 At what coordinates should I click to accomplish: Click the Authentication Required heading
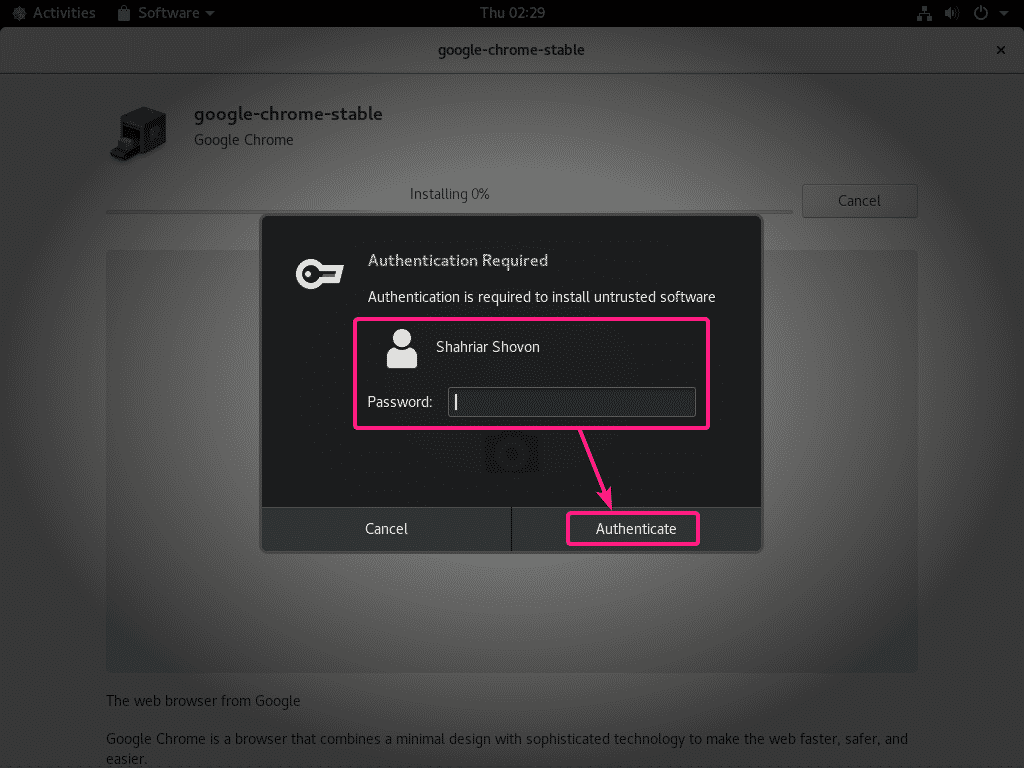(x=458, y=261)
